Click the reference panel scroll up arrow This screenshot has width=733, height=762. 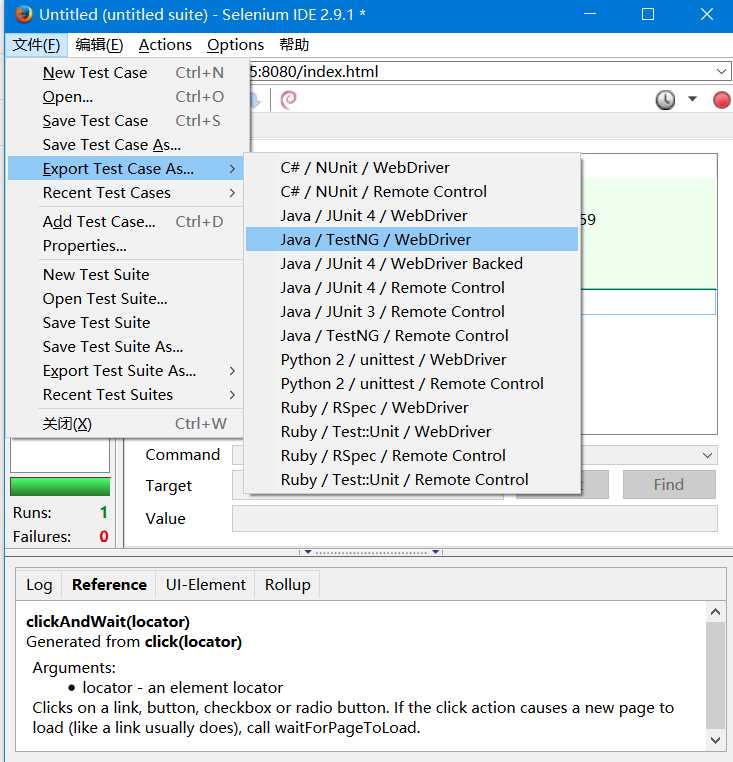pos(715,612)
